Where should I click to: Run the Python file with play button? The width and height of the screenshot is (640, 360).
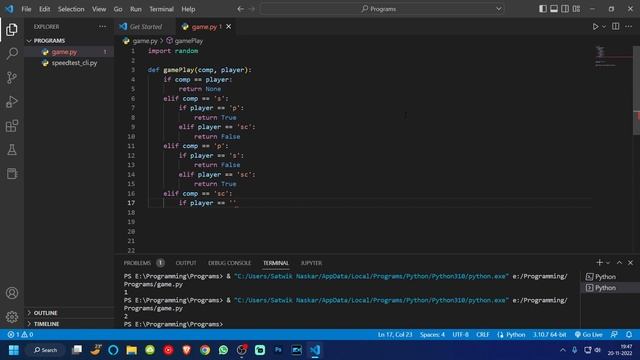click(x=596, y=27)
